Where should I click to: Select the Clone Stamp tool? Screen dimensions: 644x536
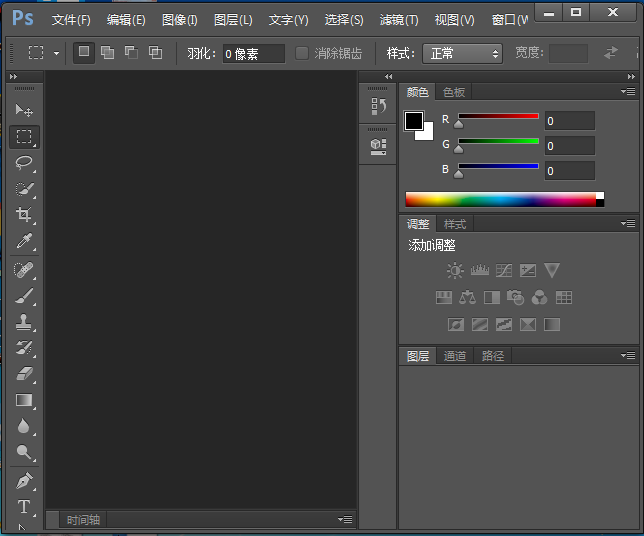click(25, 322)
